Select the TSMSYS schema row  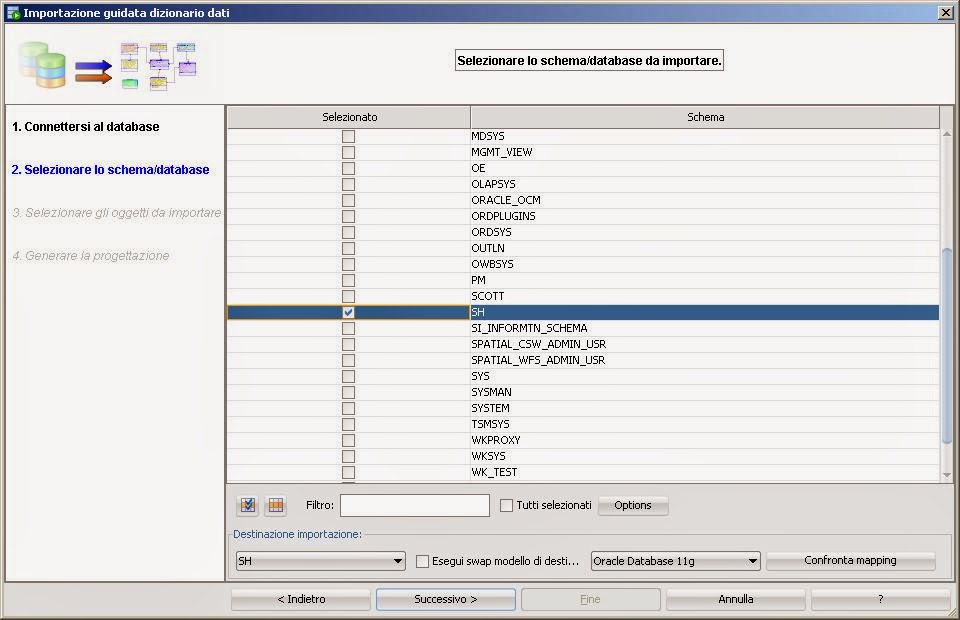pos(583,424)
